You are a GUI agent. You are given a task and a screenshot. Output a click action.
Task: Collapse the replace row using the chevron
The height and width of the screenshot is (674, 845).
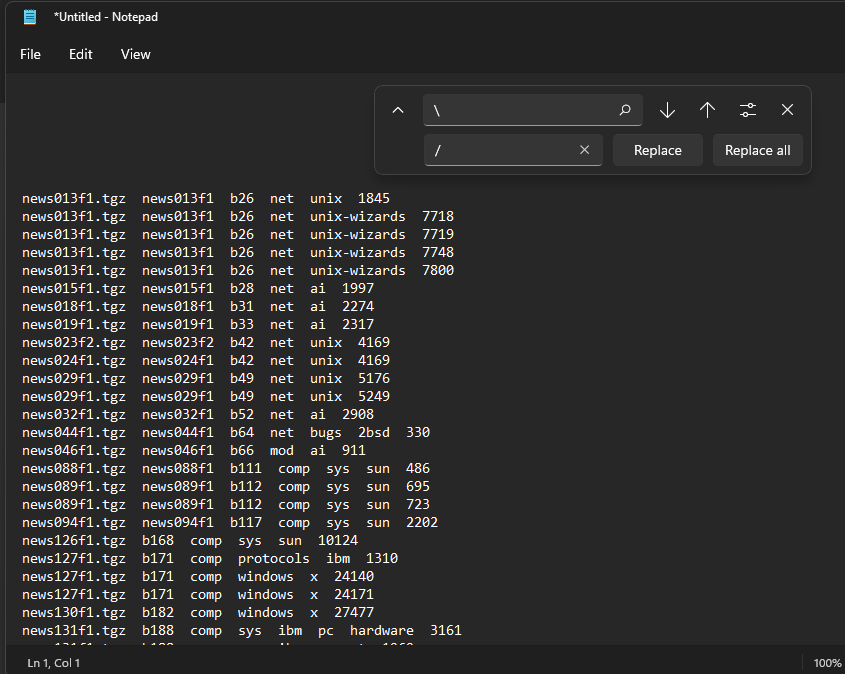click(398, 110)
